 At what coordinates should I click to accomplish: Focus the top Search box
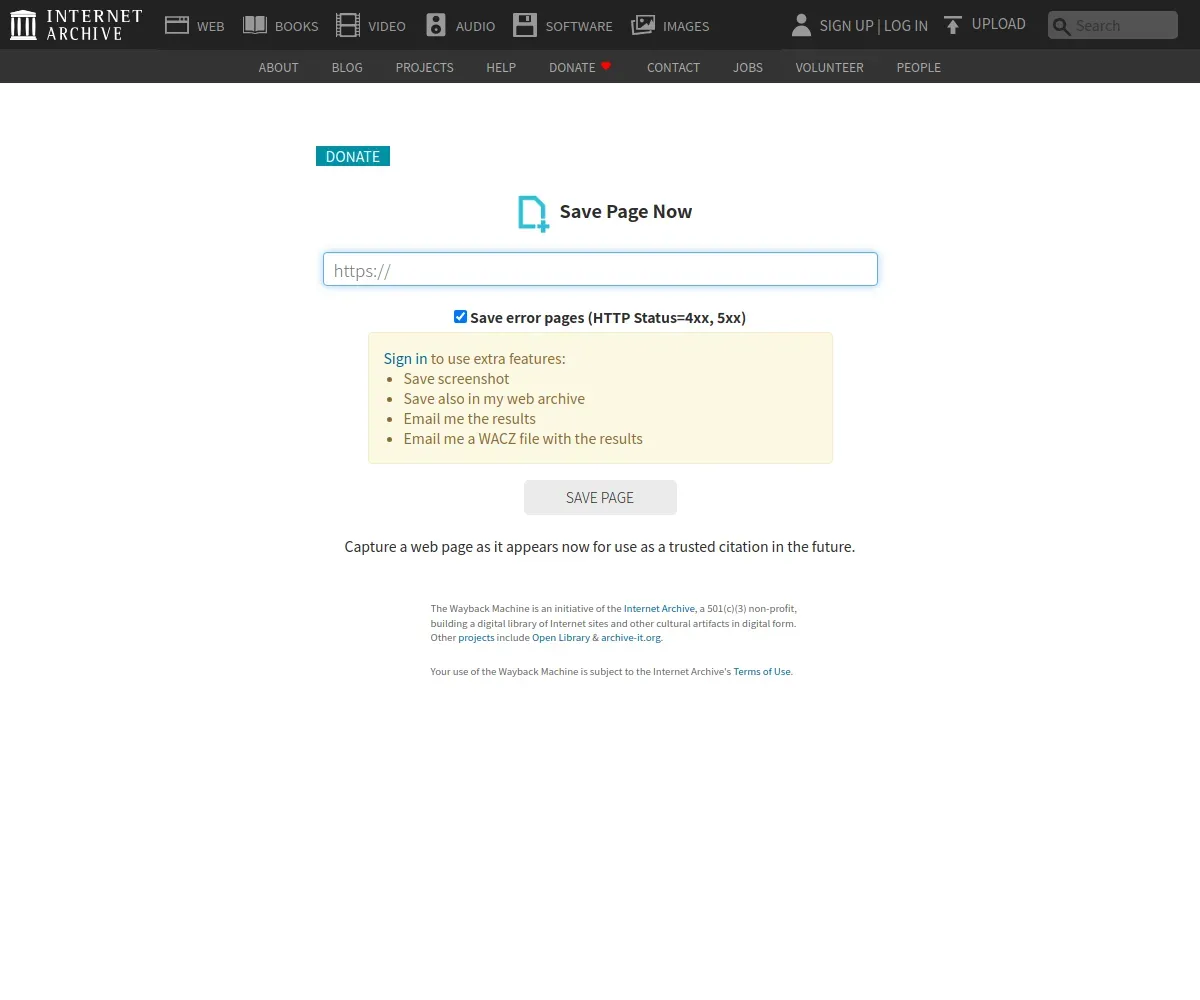tap(1113, 25)
